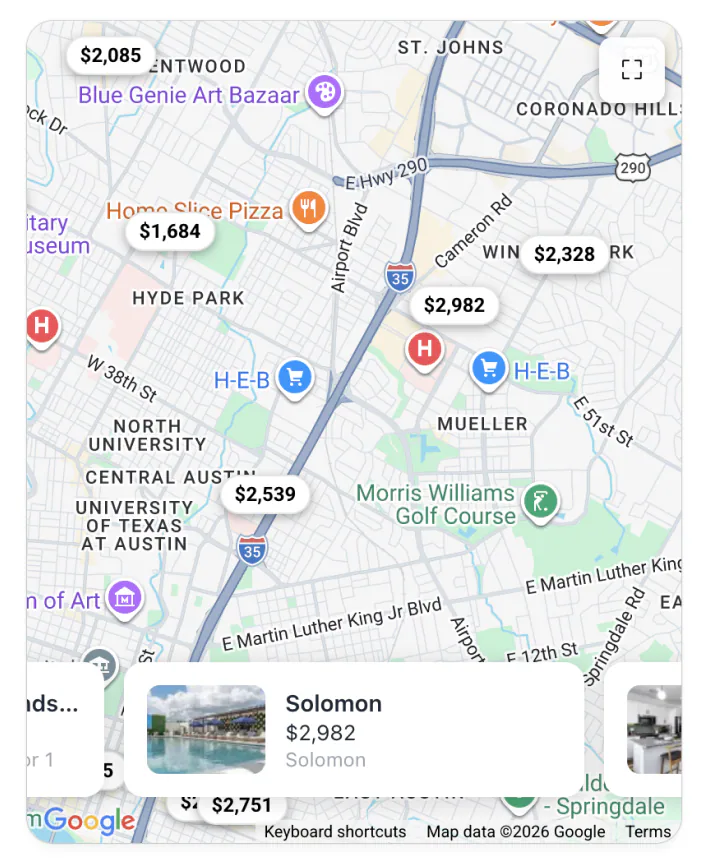Click the $1,684 price marker near Hyde Park
Image resolution: width=706 pixels, height=860 pixels.
(x=171, y=231)
